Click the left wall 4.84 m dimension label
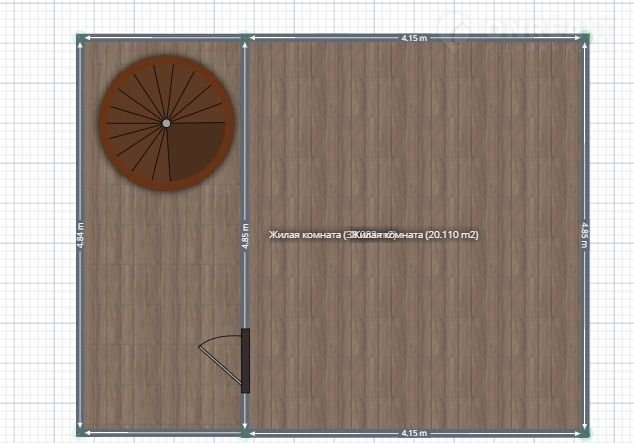Screen dimensions: 634x443 click(x=80, y=236)
